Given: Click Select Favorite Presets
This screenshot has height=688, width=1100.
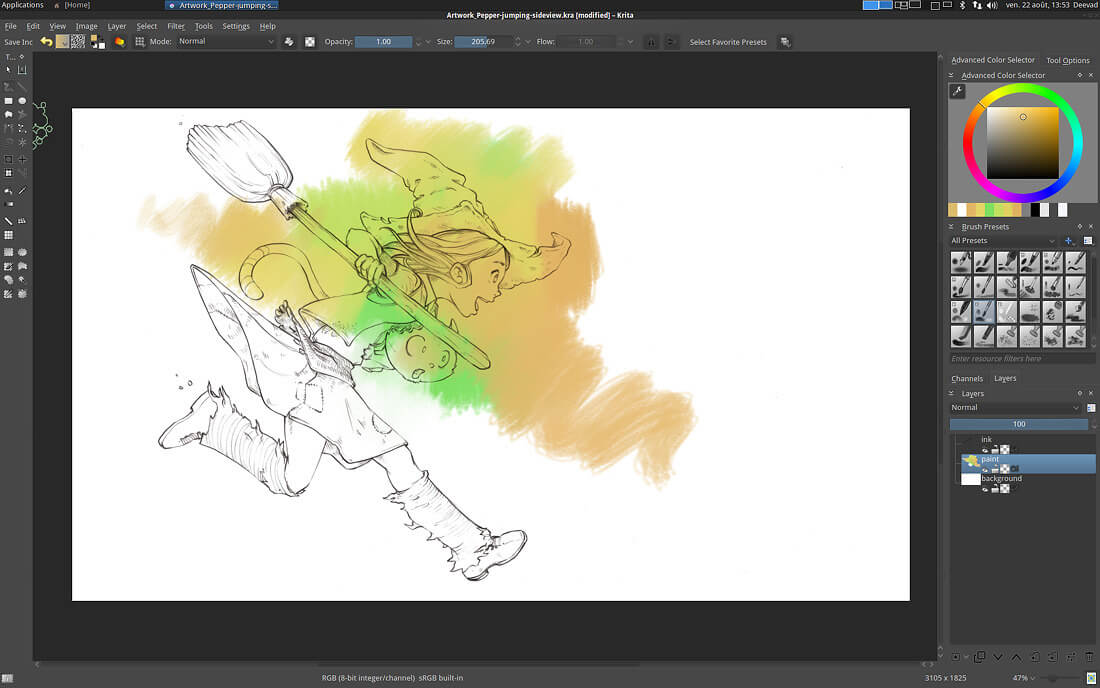Looking at the screenshot, I should [727, 42].
